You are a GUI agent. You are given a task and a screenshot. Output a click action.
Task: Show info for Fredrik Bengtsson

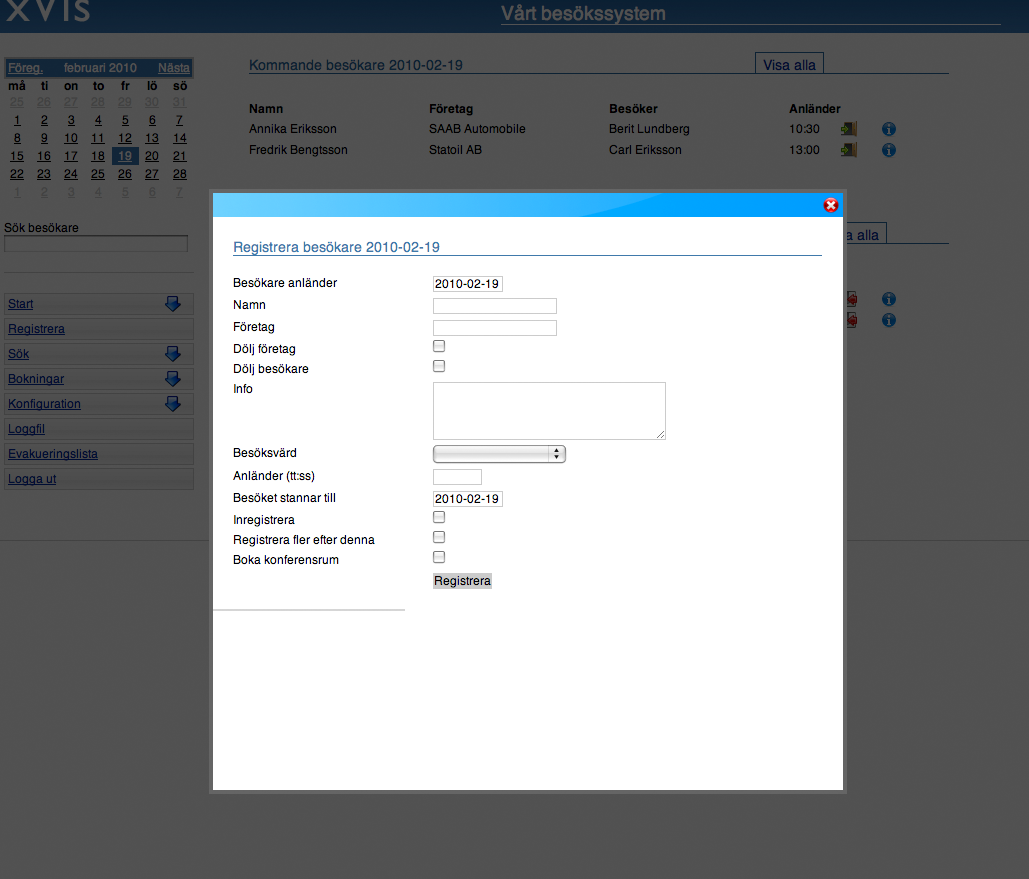click(889, 150)
